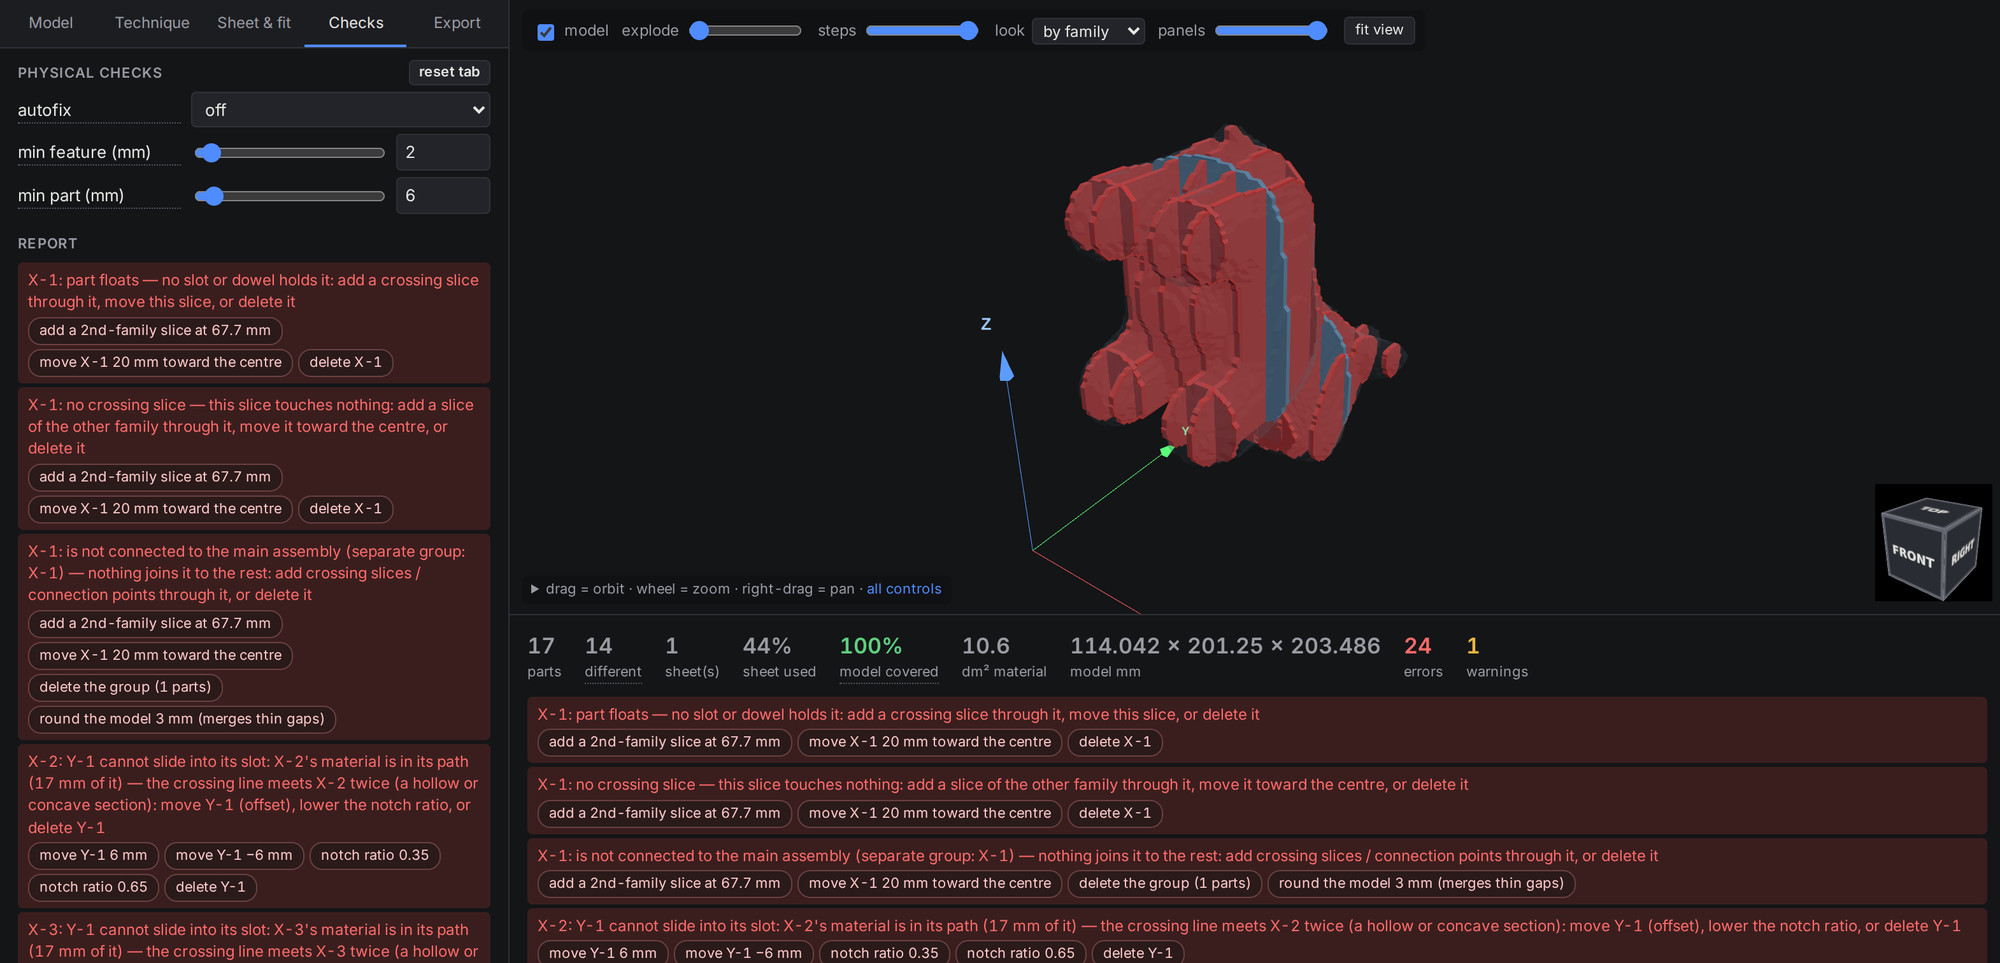Click 'round the model 3 mm' in bottom panel

coord(1421,883)
